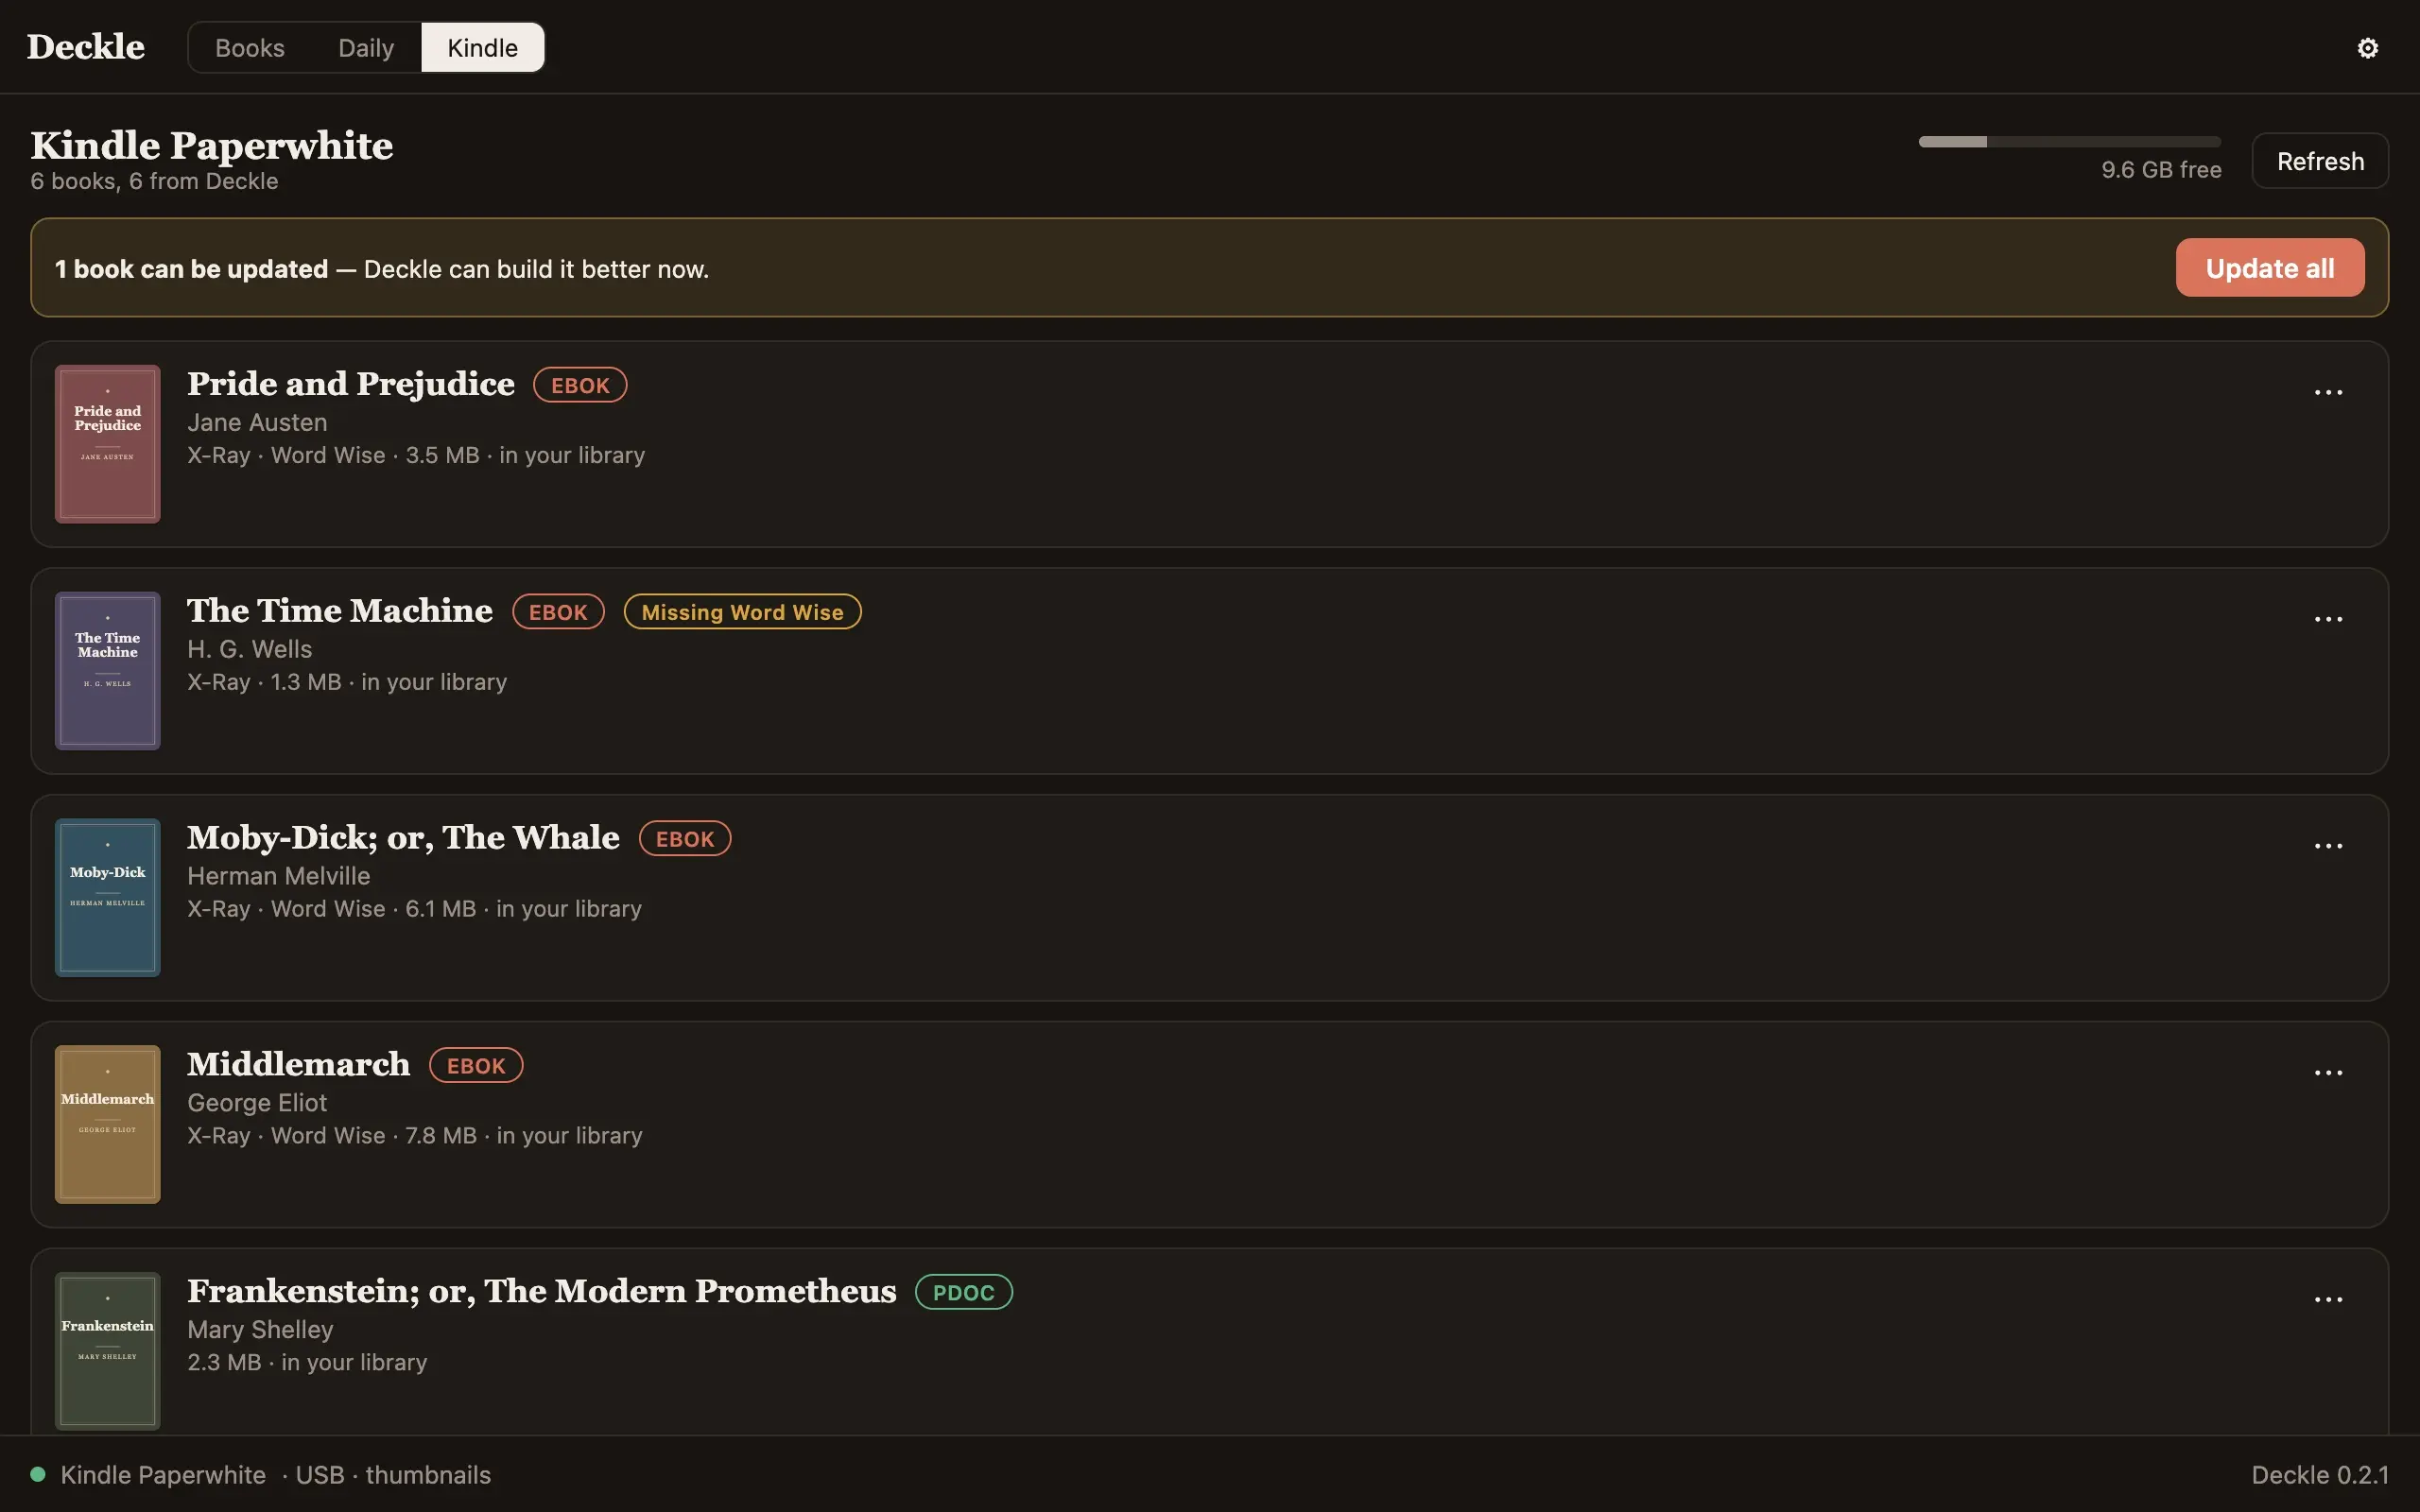The width and height of the screenshot is (2420, 1512).
Task: Select the Pride and Prejudice cover thumbnail
Action: (108, 444)
